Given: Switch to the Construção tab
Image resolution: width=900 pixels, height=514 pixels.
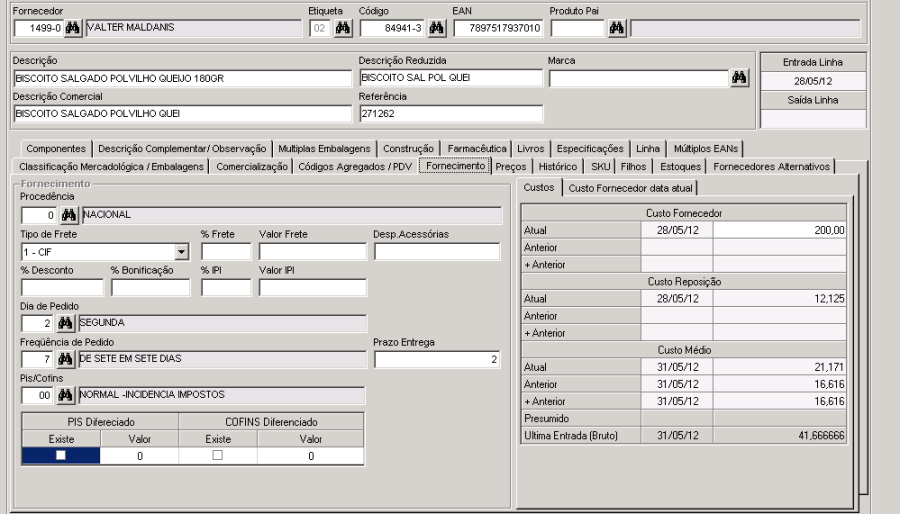Looking at the screenshot, I should click(408, 149).
